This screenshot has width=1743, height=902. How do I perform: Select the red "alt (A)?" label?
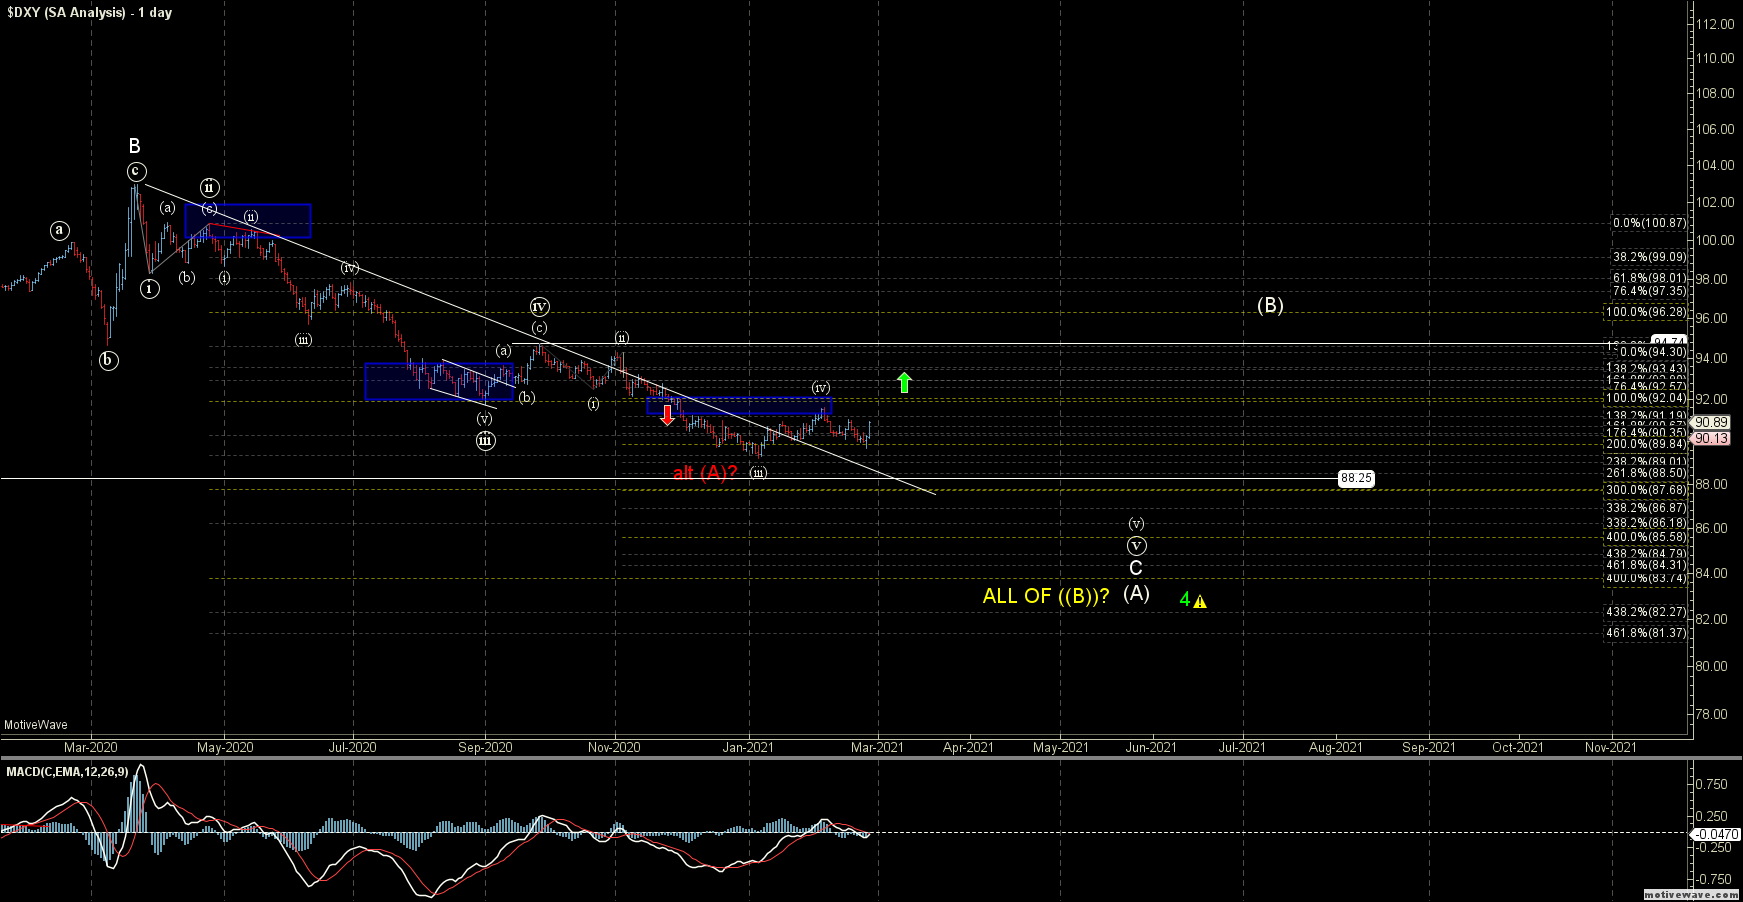pos(705,472)
